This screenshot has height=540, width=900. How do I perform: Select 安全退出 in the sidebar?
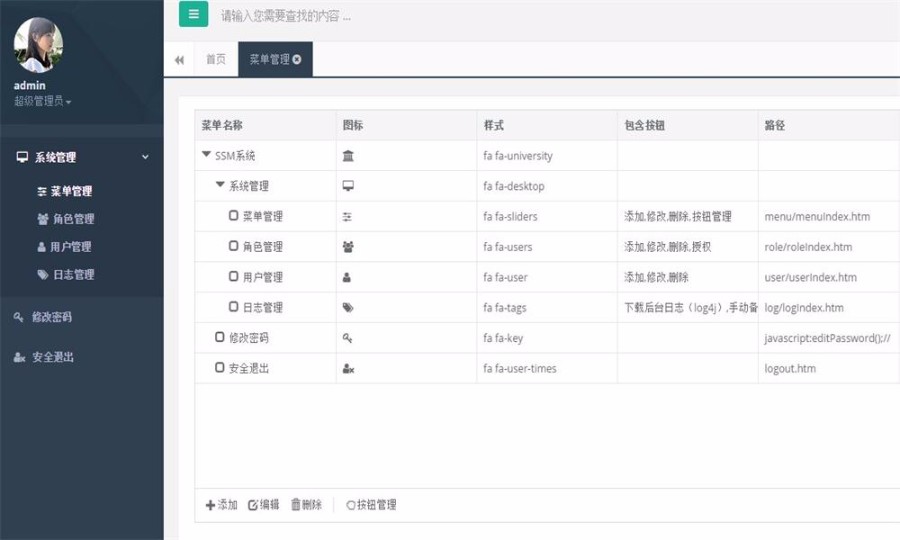point(53,357)
